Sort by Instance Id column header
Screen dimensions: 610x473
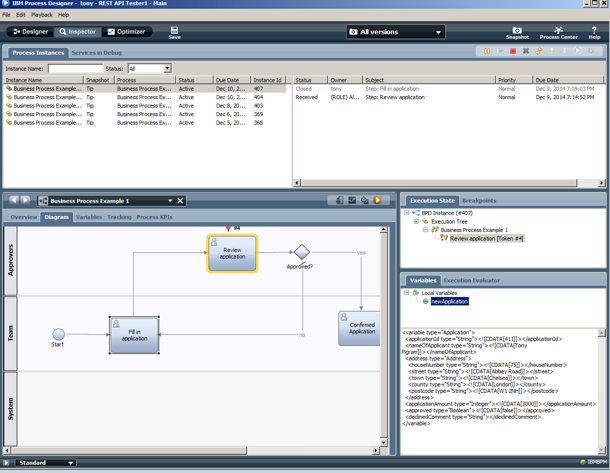tap(268, 80)
